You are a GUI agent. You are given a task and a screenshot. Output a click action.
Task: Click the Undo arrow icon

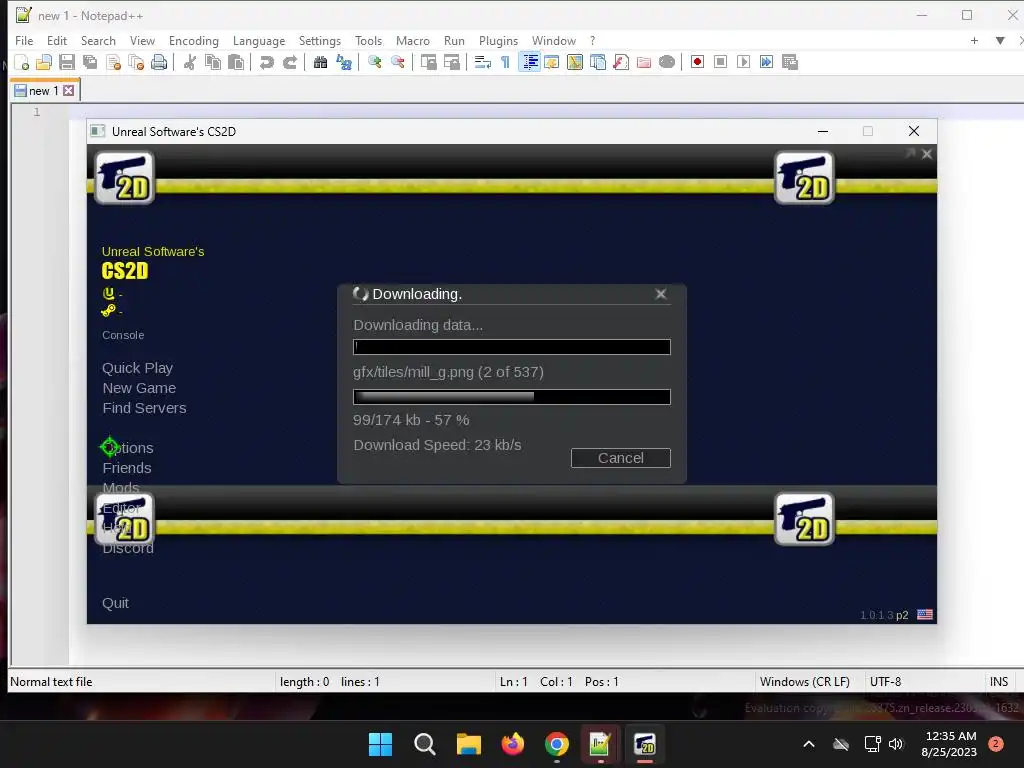[x=266, y=62]
